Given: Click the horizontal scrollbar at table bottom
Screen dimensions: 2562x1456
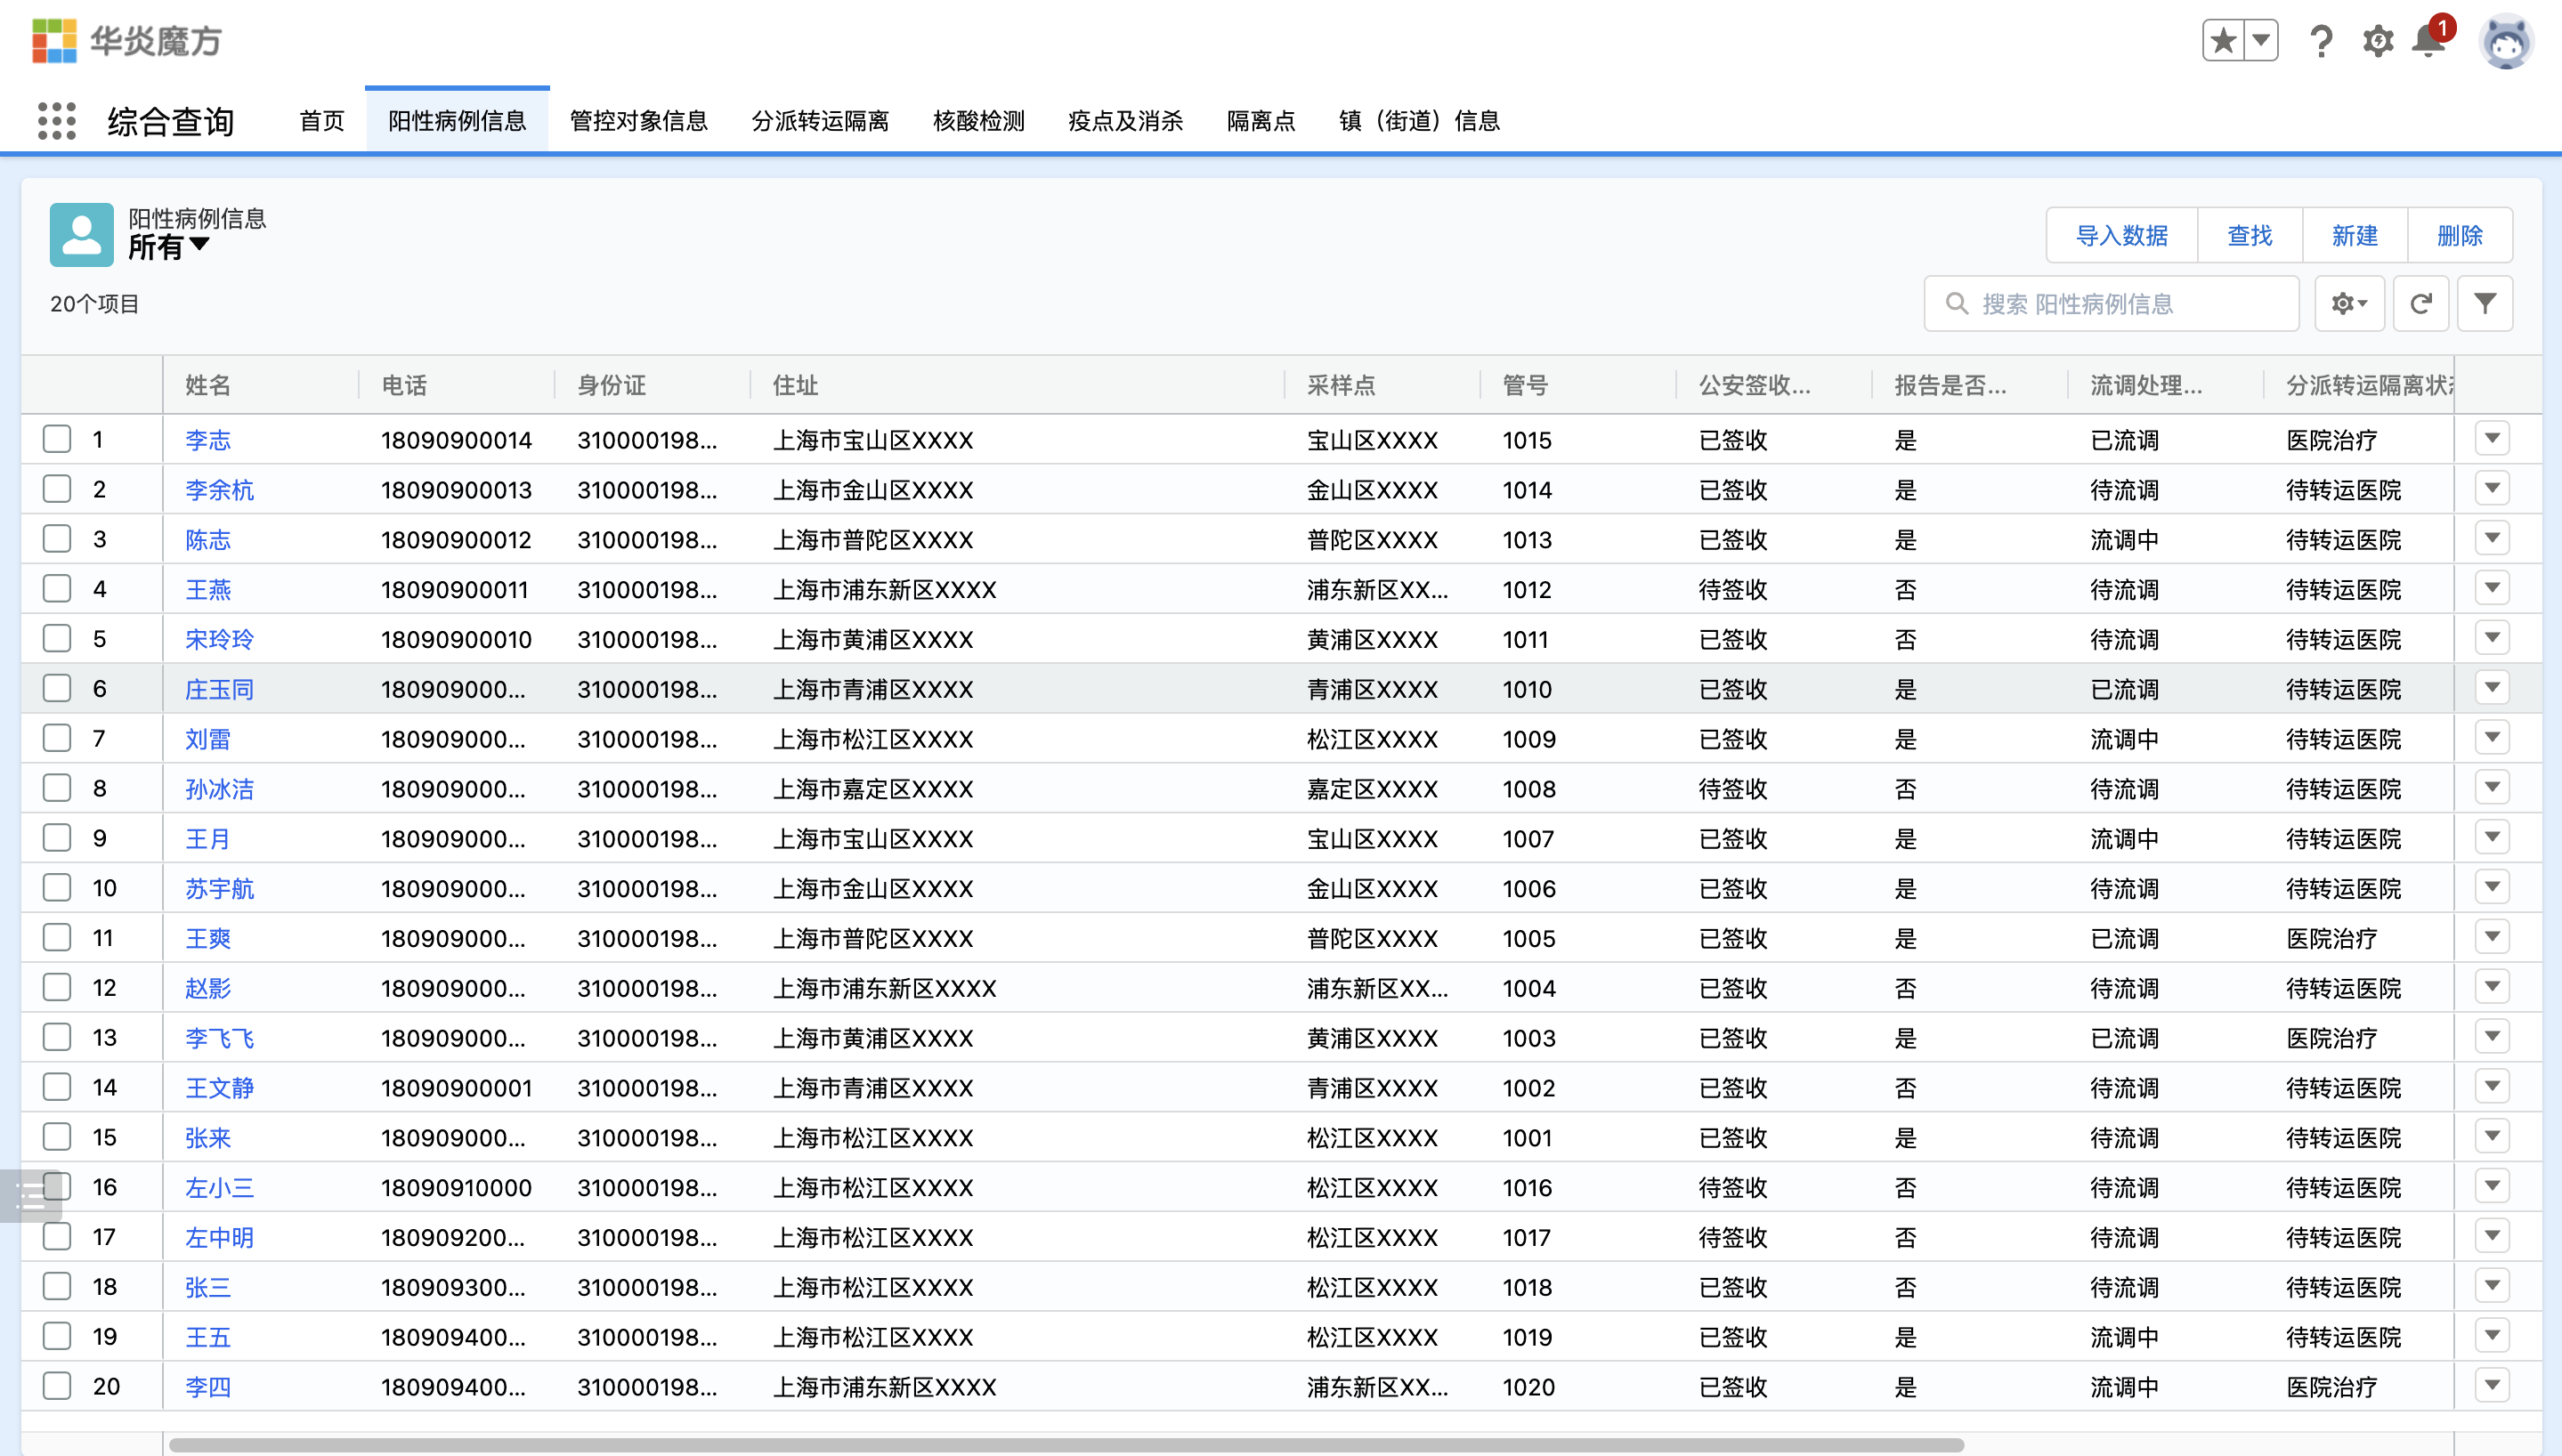Looking at the screenshot, I should point(1066,1445).
